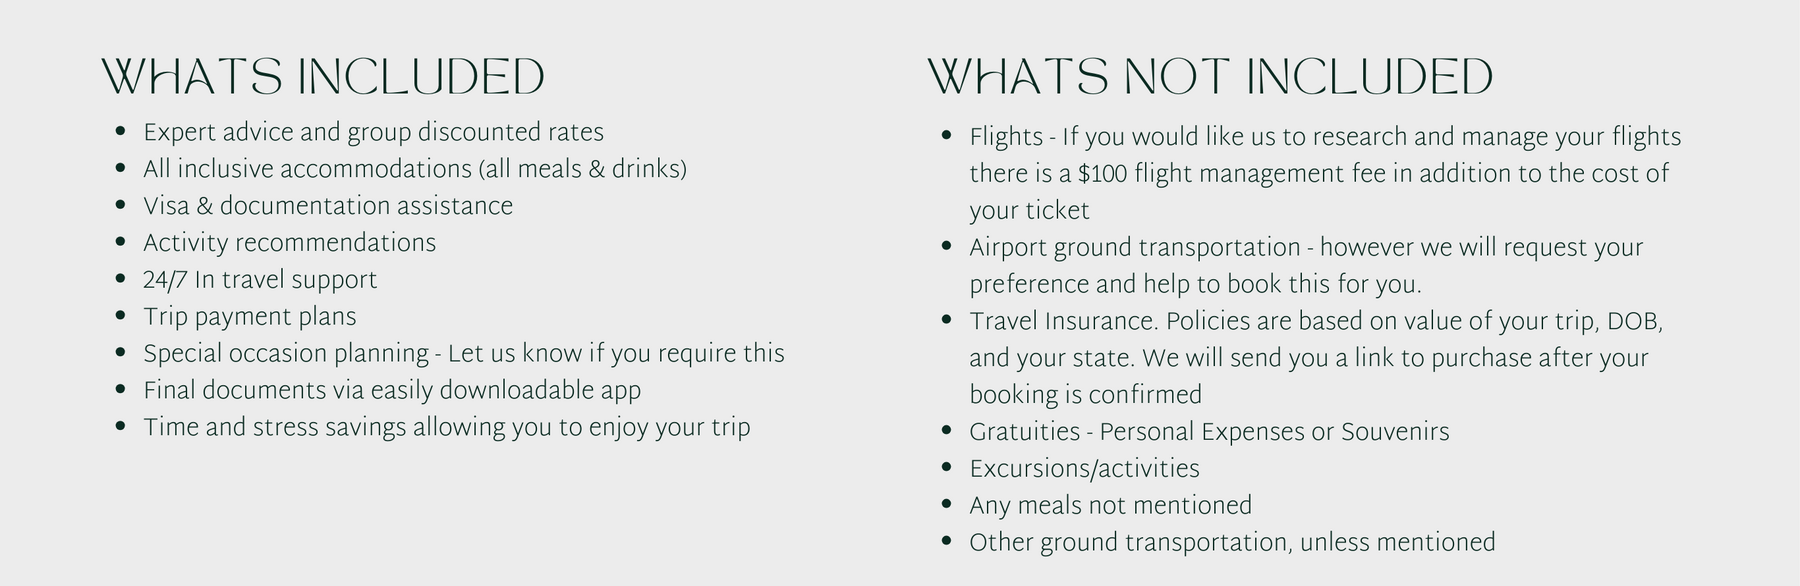
Task: Click the 'Flights' not-included item
Action: 1325,174
